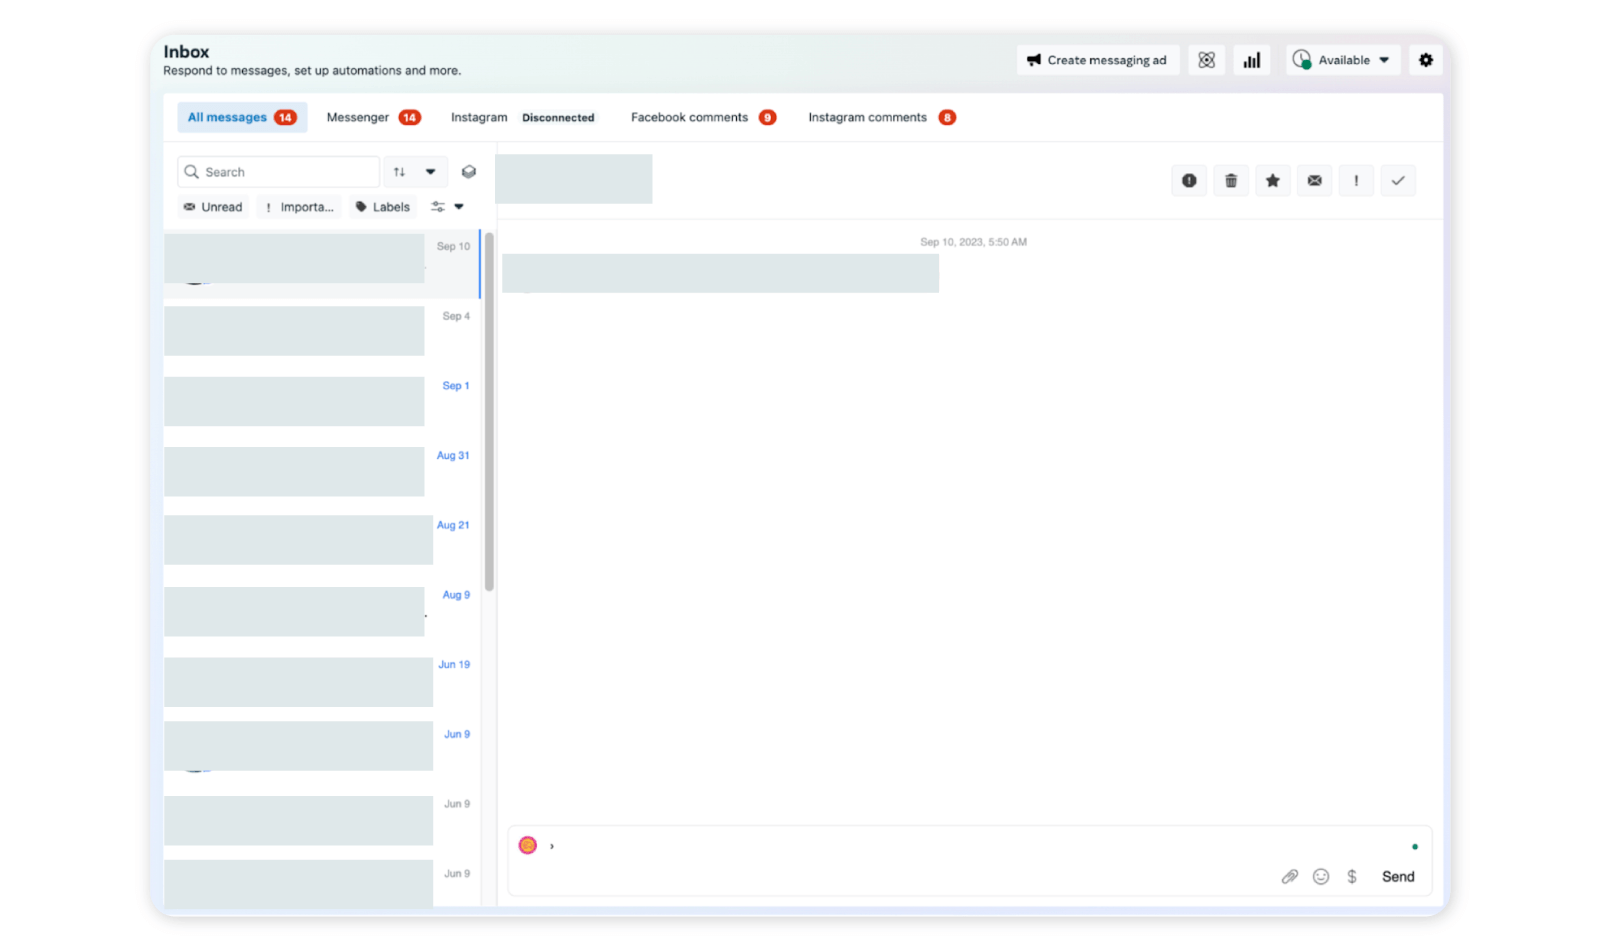Mark conversation as unread via envelope icon
Screen dimensions: 1600x950
[1314, 180]
